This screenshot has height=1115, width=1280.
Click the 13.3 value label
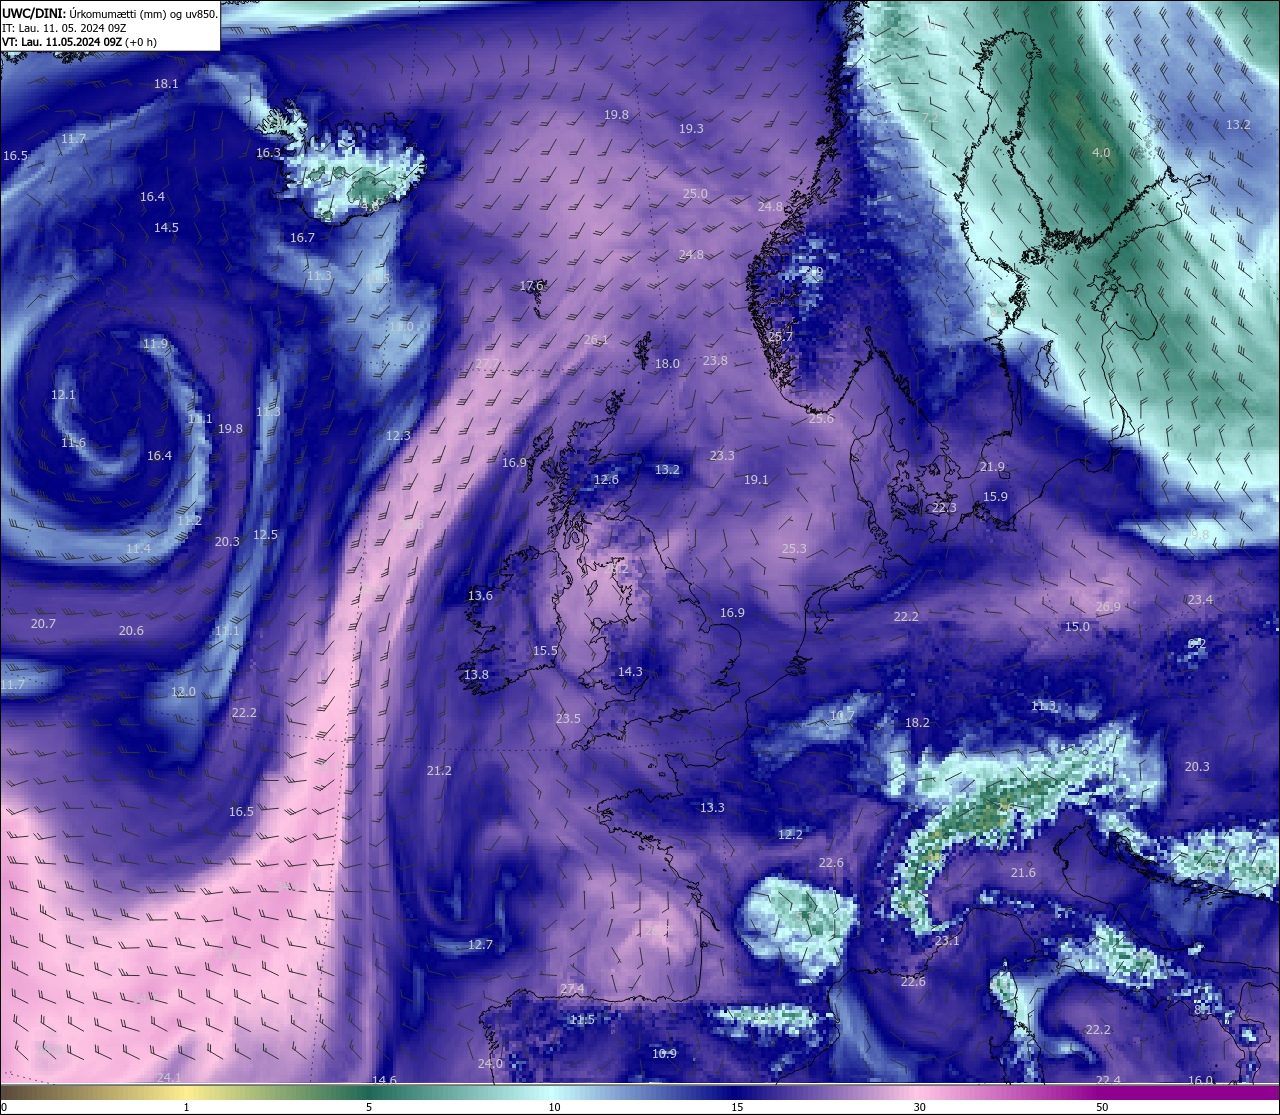[712, 808]
